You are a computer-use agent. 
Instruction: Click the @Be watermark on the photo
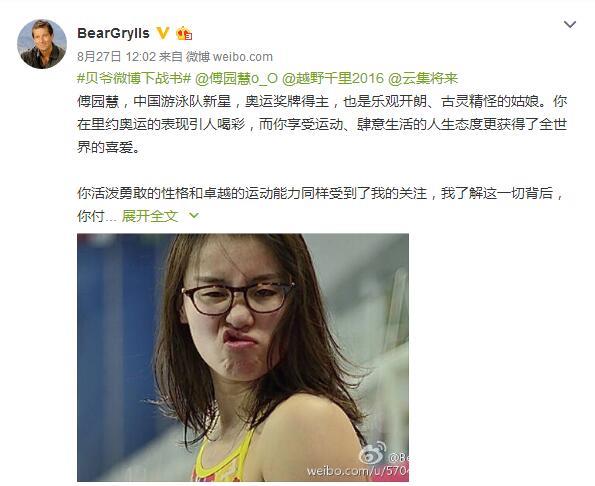(x=398, y=458)
